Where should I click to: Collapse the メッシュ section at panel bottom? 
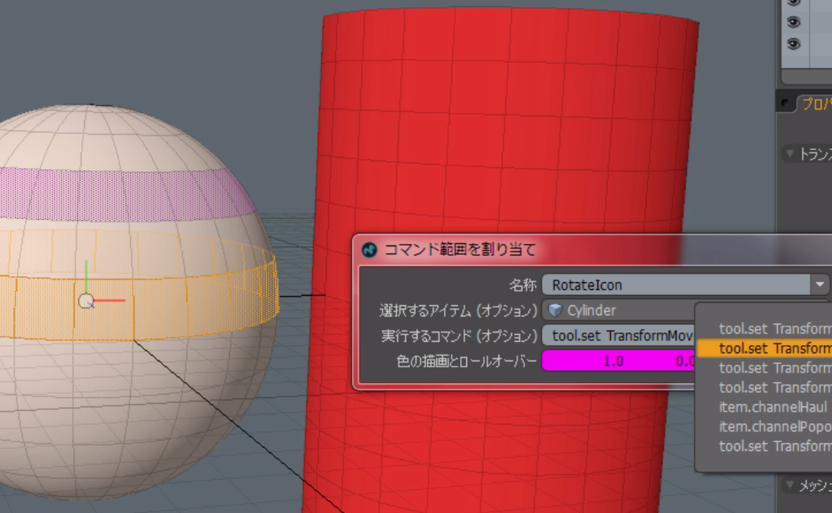789,485
